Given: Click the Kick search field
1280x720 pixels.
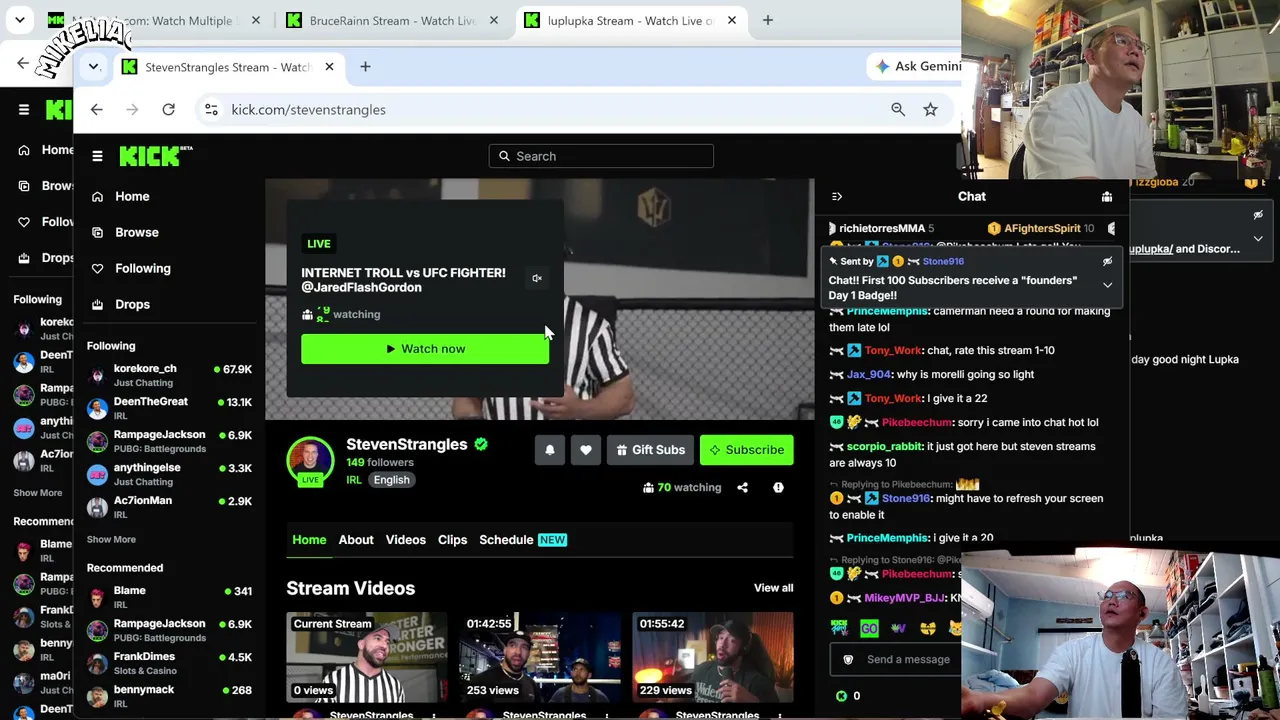Looking at the screenshot, I should click(x=601, y=156).
